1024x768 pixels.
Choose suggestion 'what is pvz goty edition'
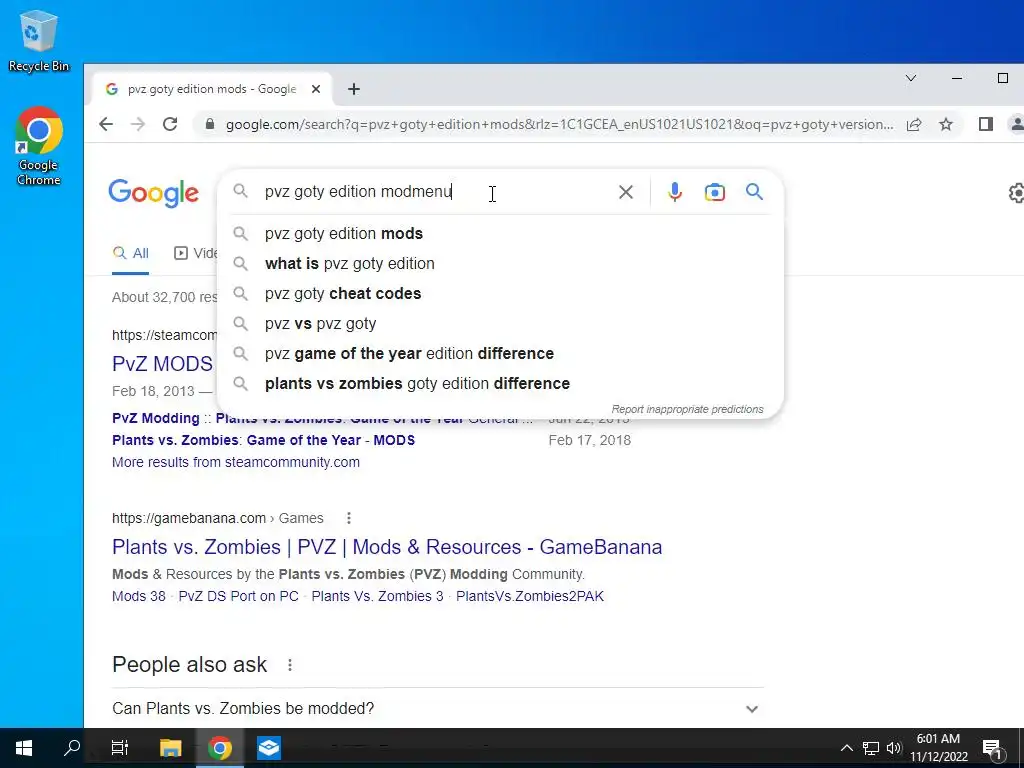(500, 263)
